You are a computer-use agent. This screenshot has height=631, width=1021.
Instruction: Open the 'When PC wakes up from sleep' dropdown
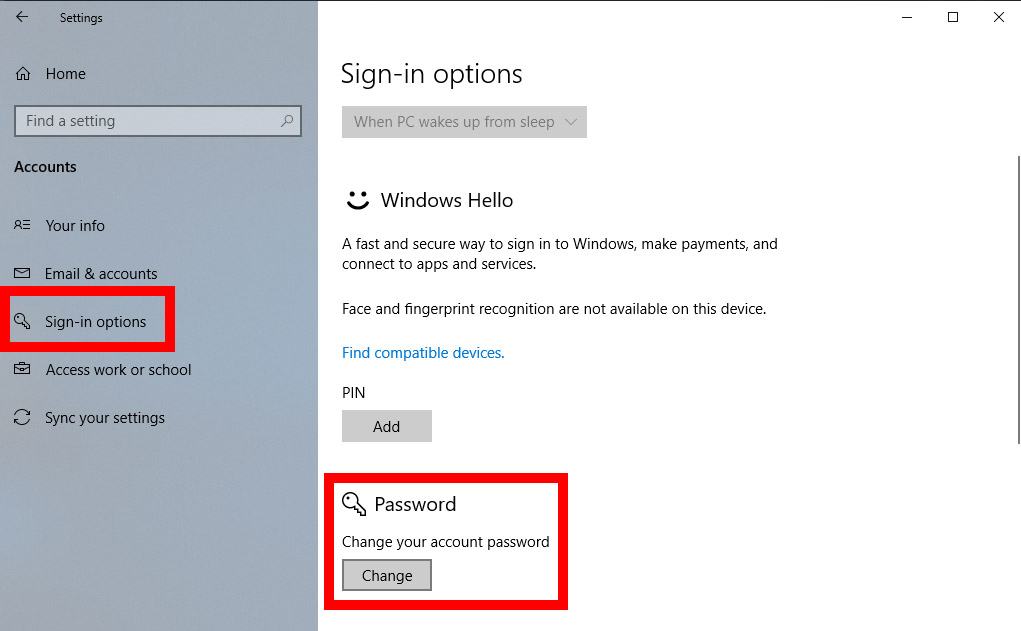464,122
